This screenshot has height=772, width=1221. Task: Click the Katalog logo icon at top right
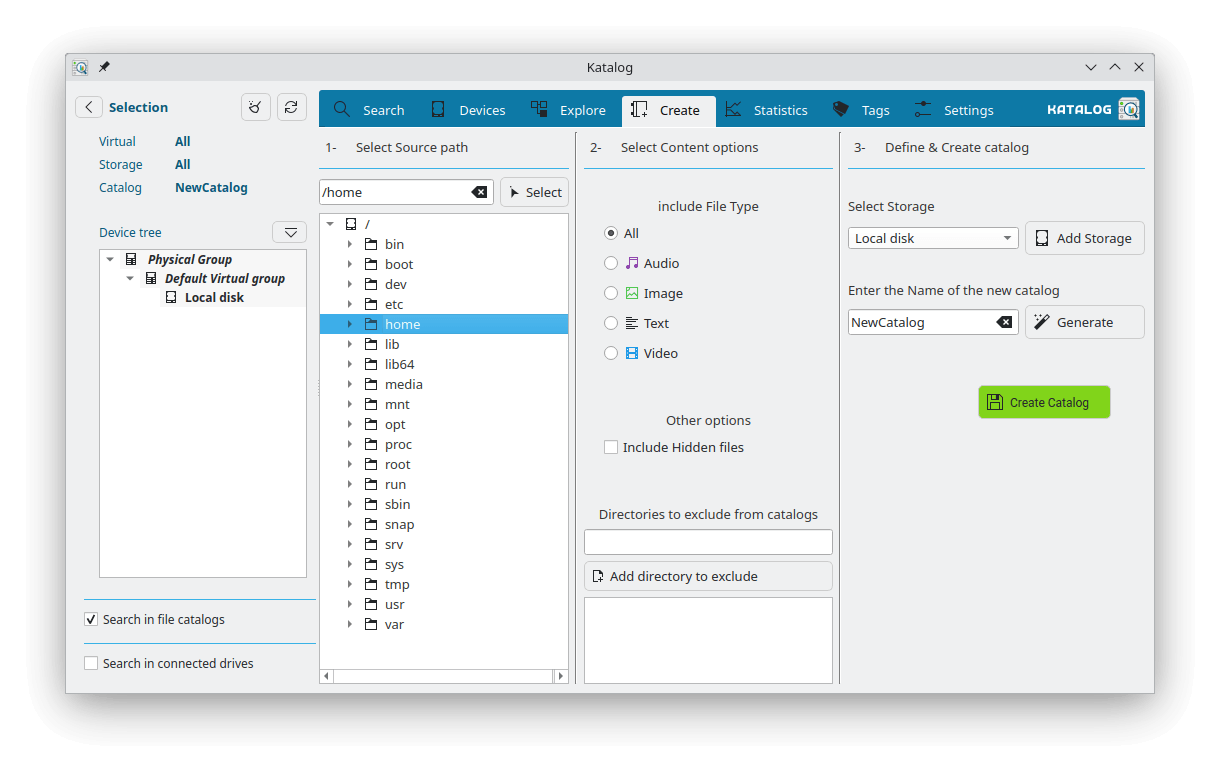point(1129,109)
